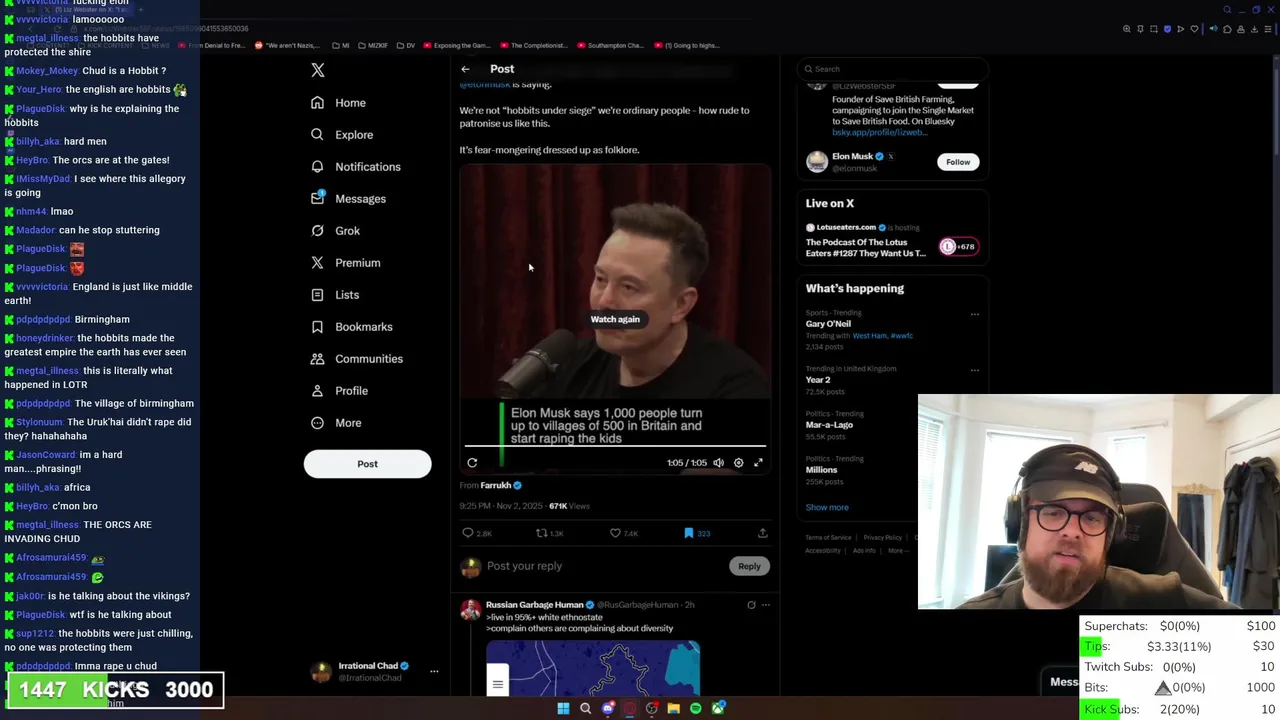Replay the video with the replay icon
This screenshot has height=720, width=1280.
point(472,463)
